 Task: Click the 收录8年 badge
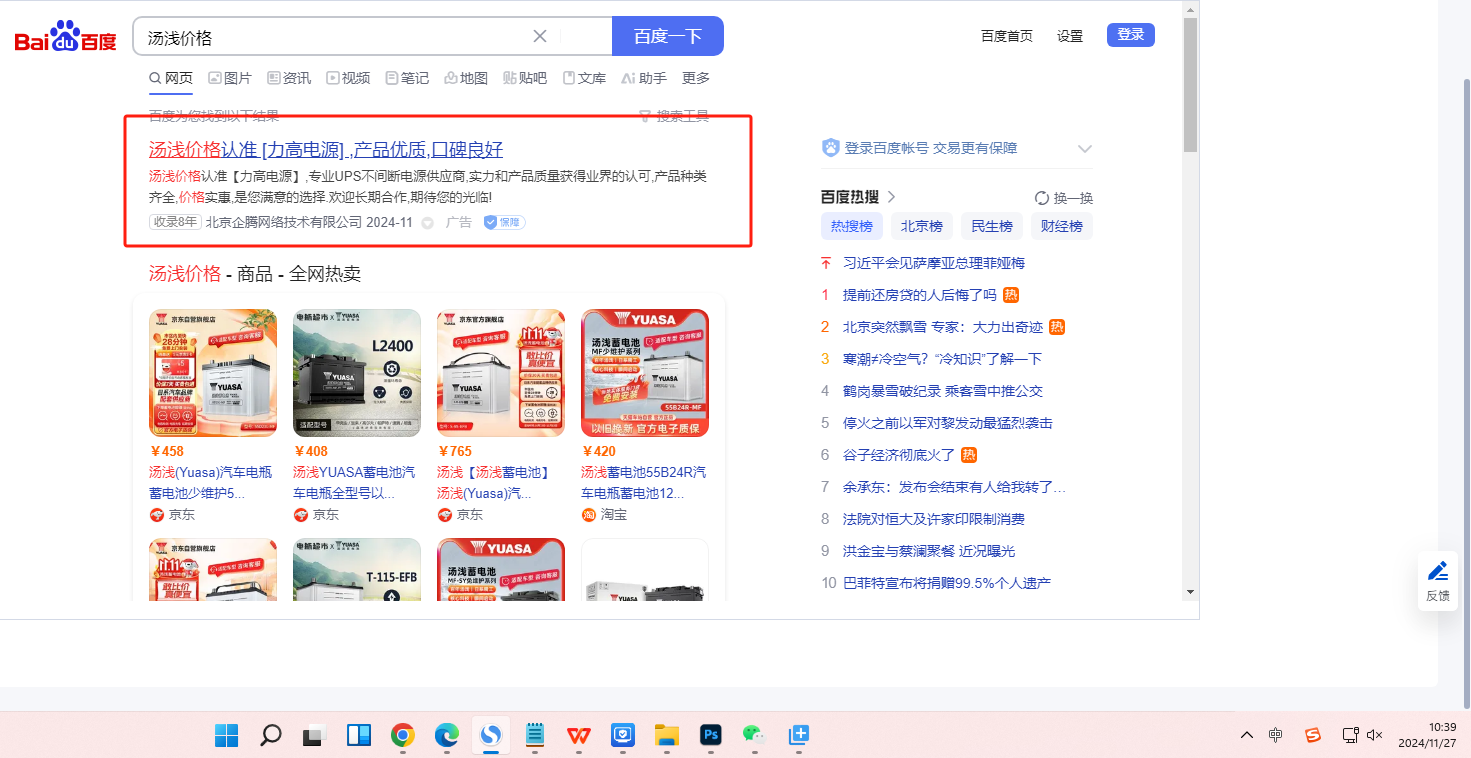click(175, 222)
